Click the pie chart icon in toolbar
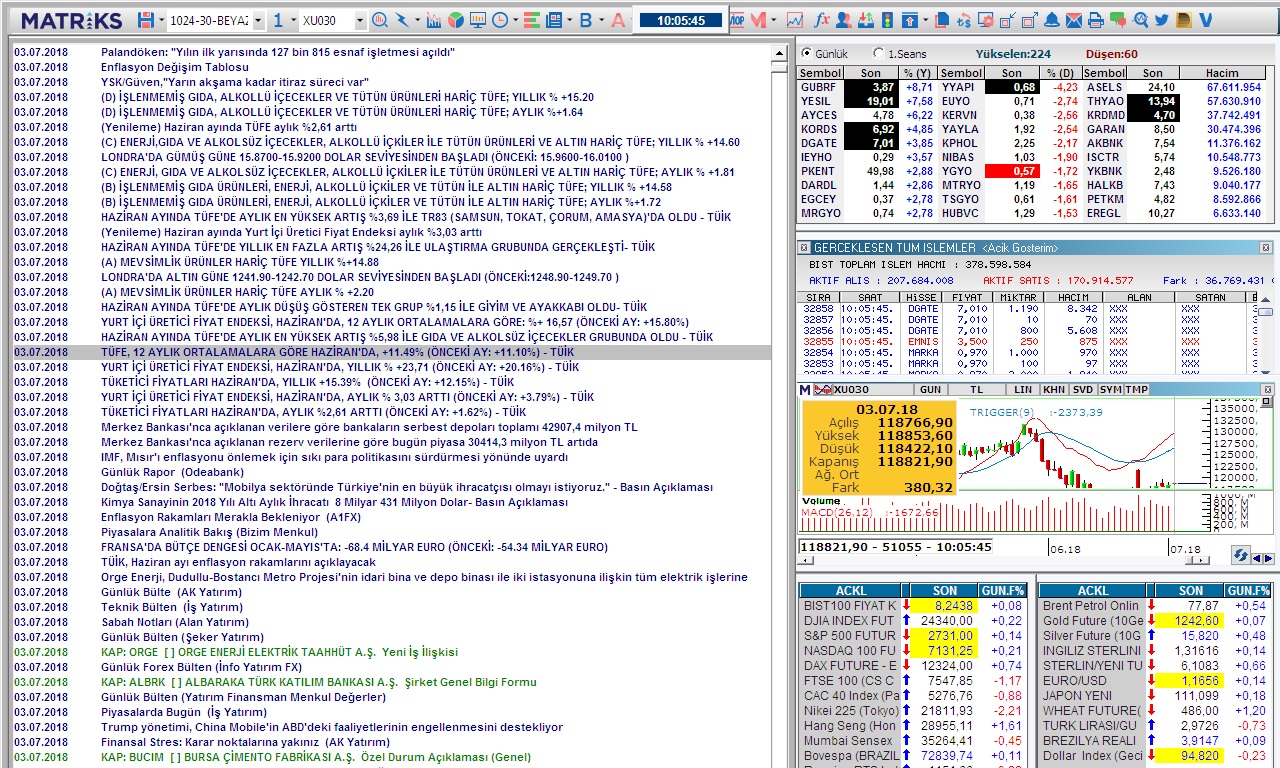The image size is (1280, 768). pyautogui.click(x=455, y=20)
